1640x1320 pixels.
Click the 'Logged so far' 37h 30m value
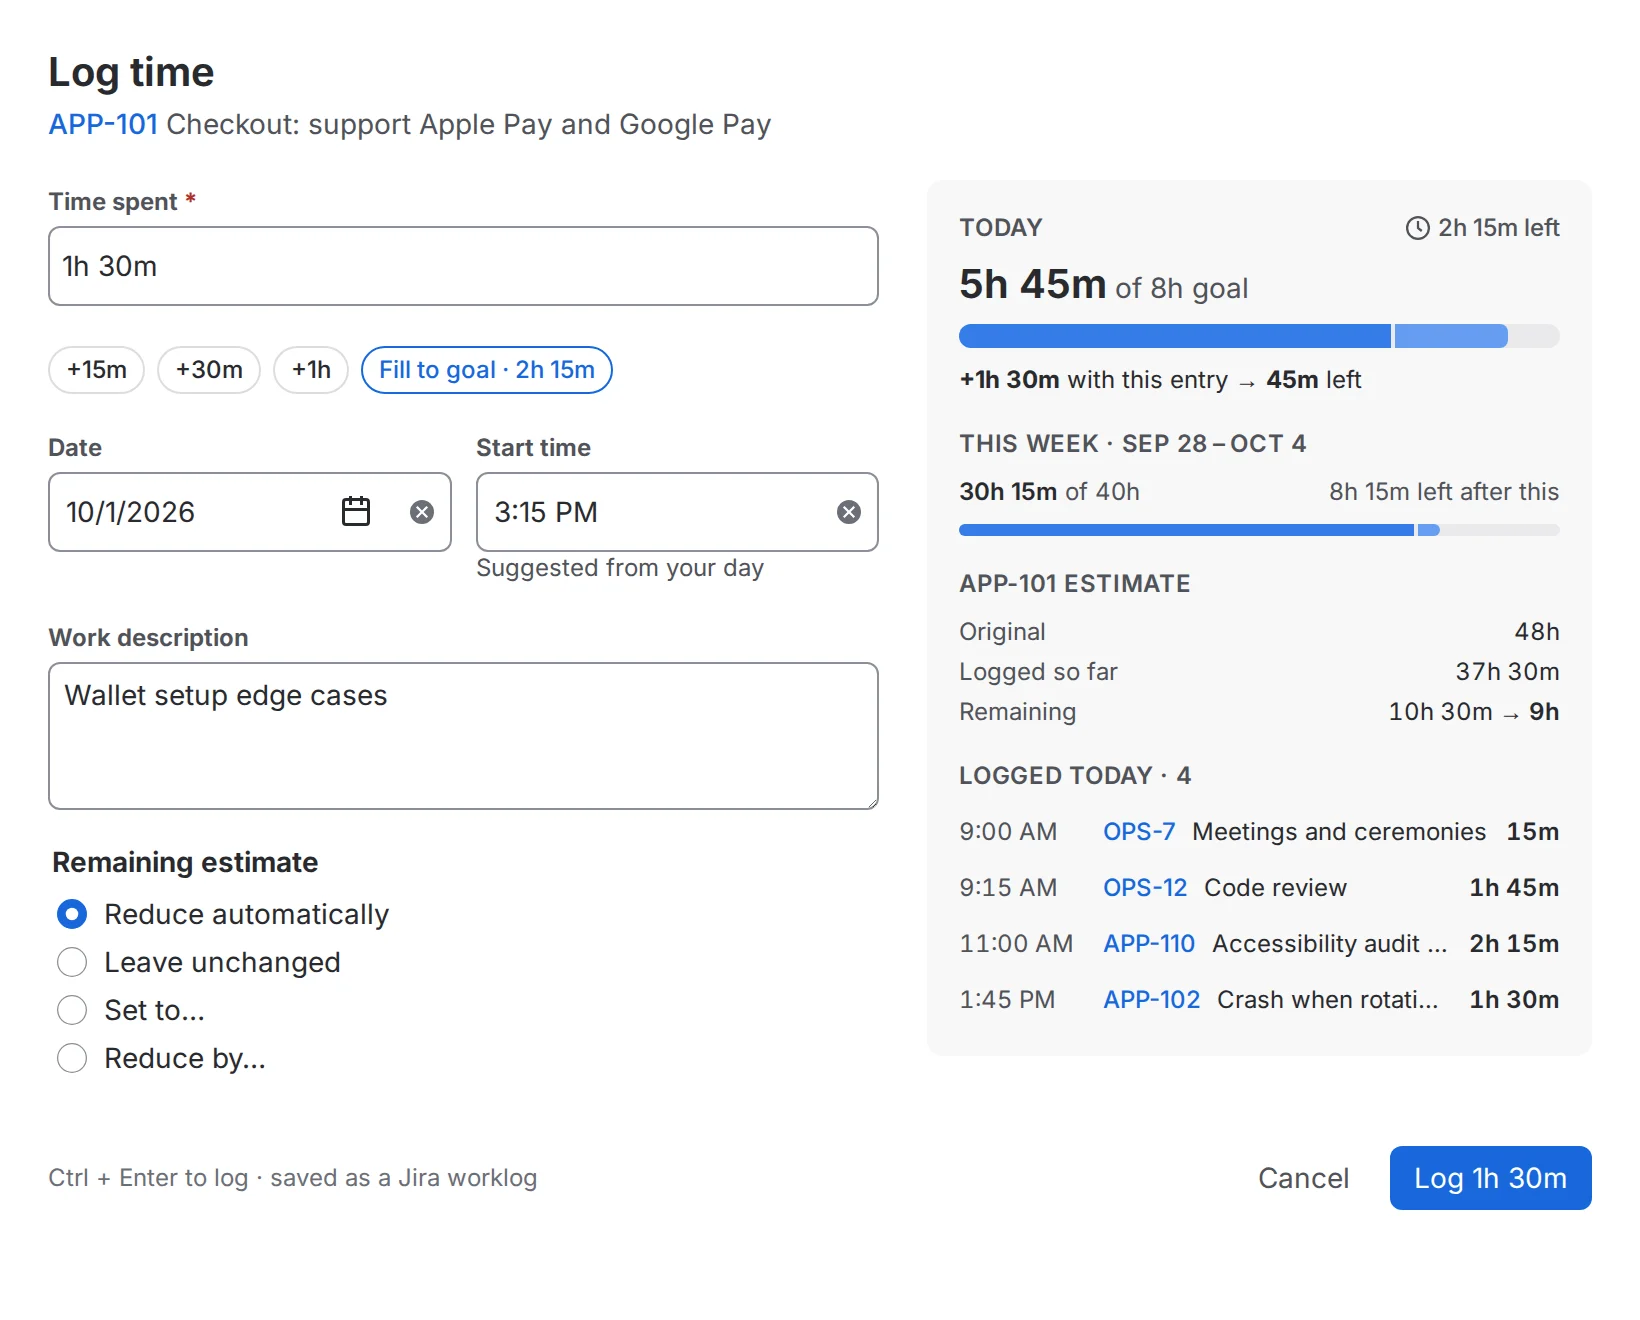click(1507, 672)
